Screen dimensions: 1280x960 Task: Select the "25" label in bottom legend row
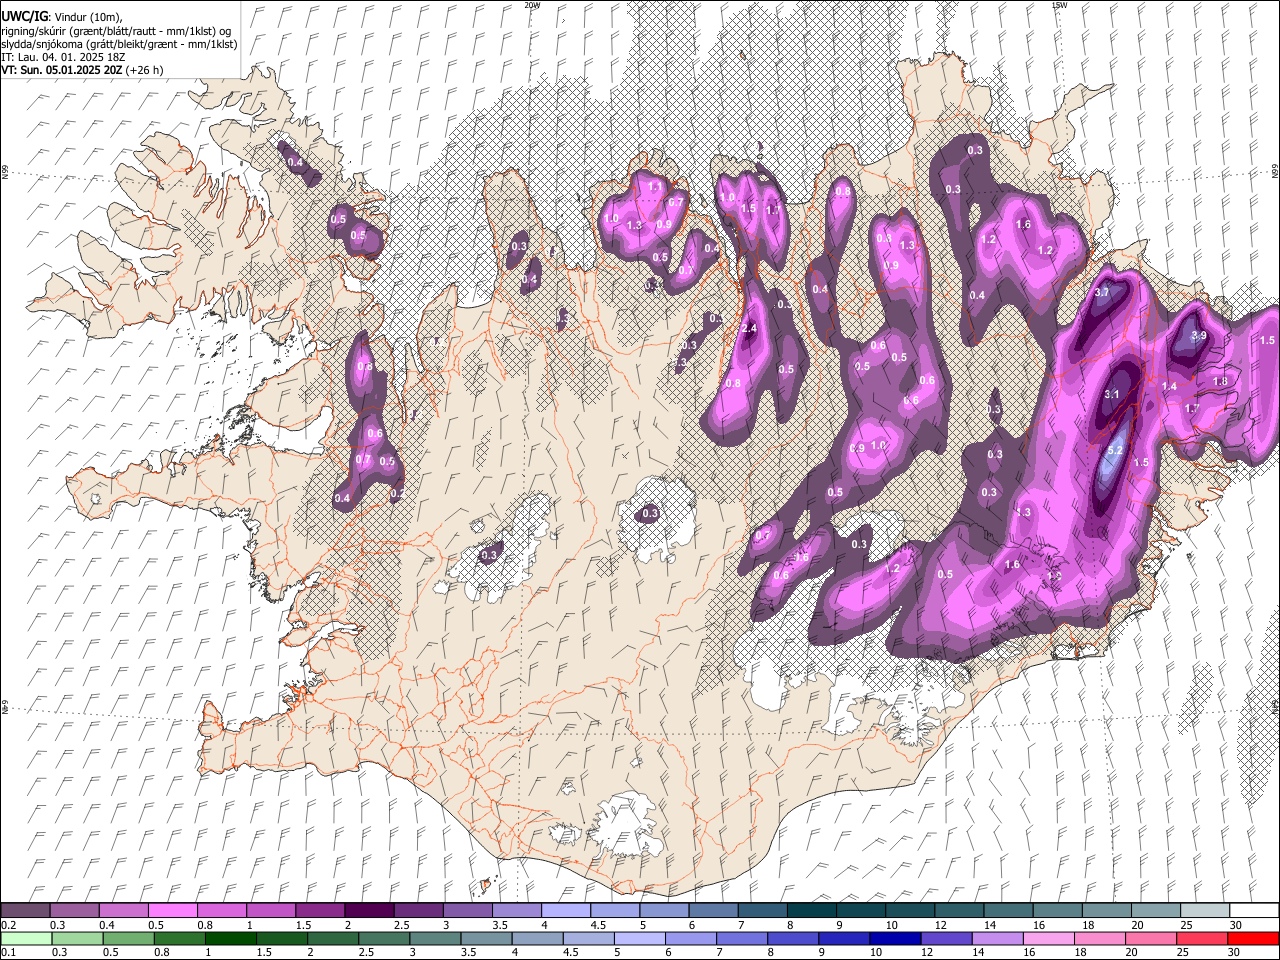coord(1181,953)
